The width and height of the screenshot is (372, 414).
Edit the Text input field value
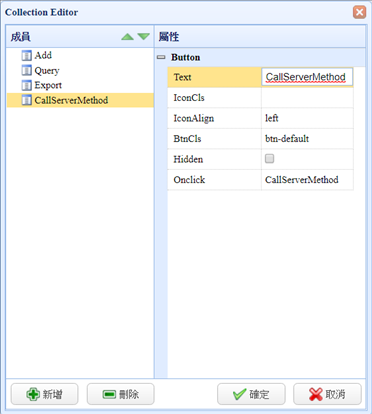click(307, 77)
